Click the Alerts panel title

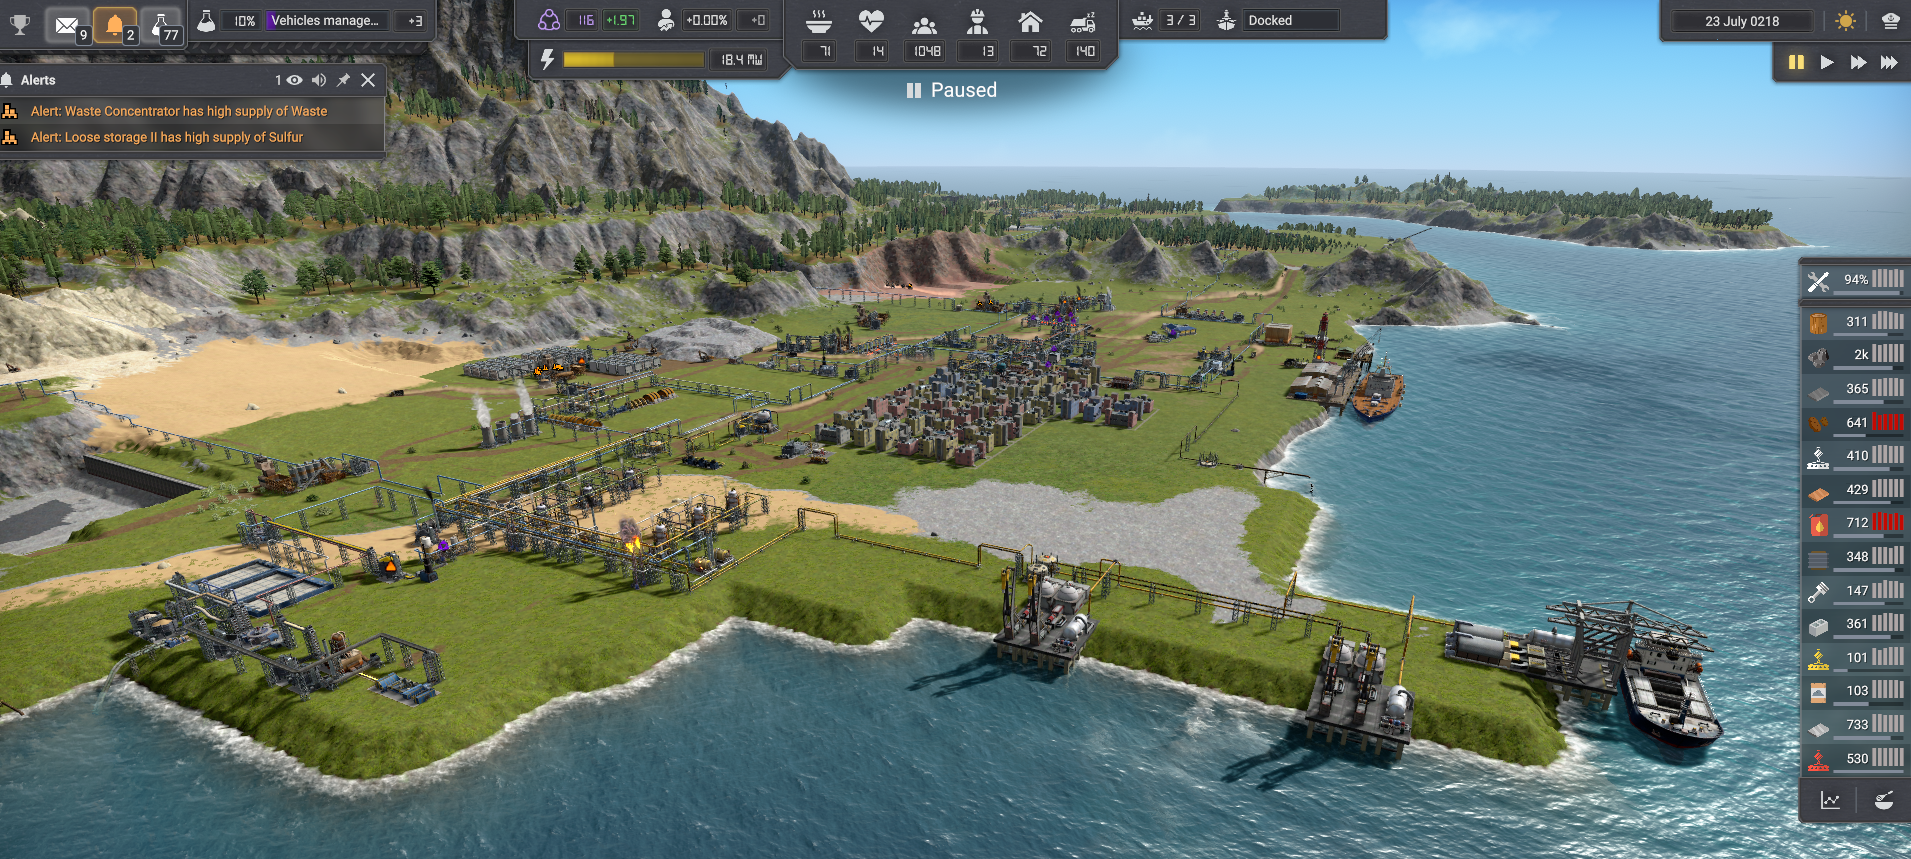[38, 80]
